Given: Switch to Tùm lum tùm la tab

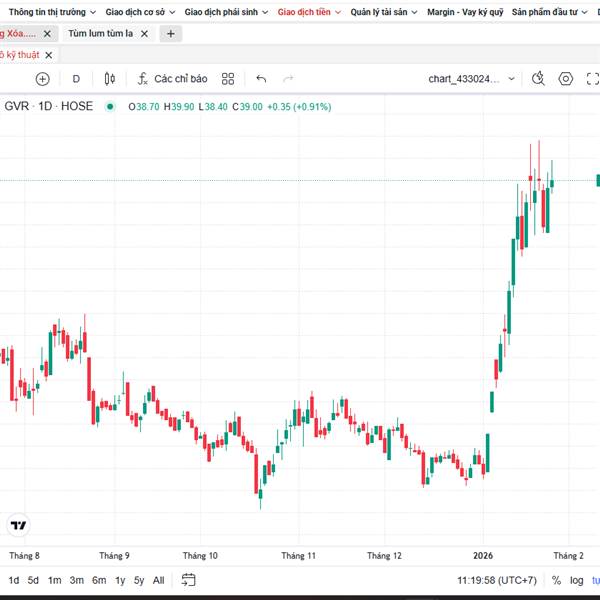Looking at the screenshot, I should [101, 33].
